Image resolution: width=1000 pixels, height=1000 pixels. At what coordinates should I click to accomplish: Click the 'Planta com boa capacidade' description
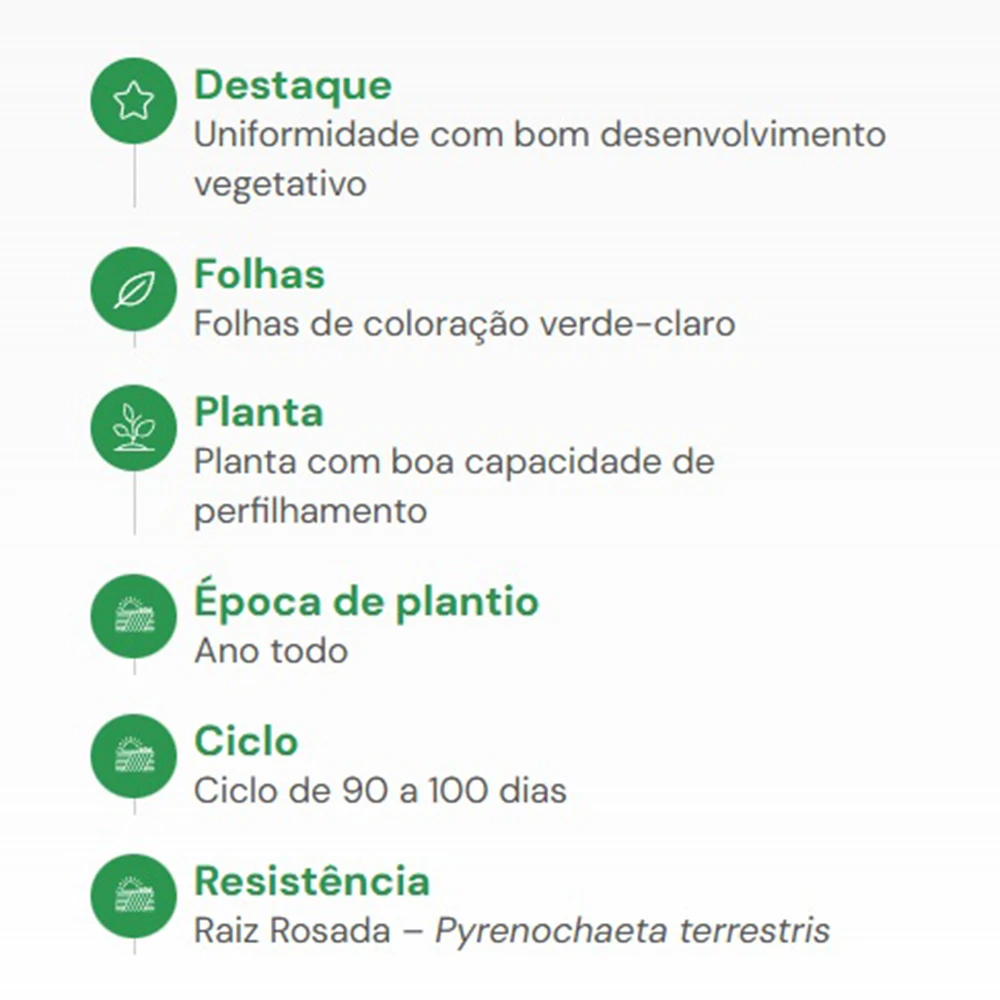(x=454, y=462)
